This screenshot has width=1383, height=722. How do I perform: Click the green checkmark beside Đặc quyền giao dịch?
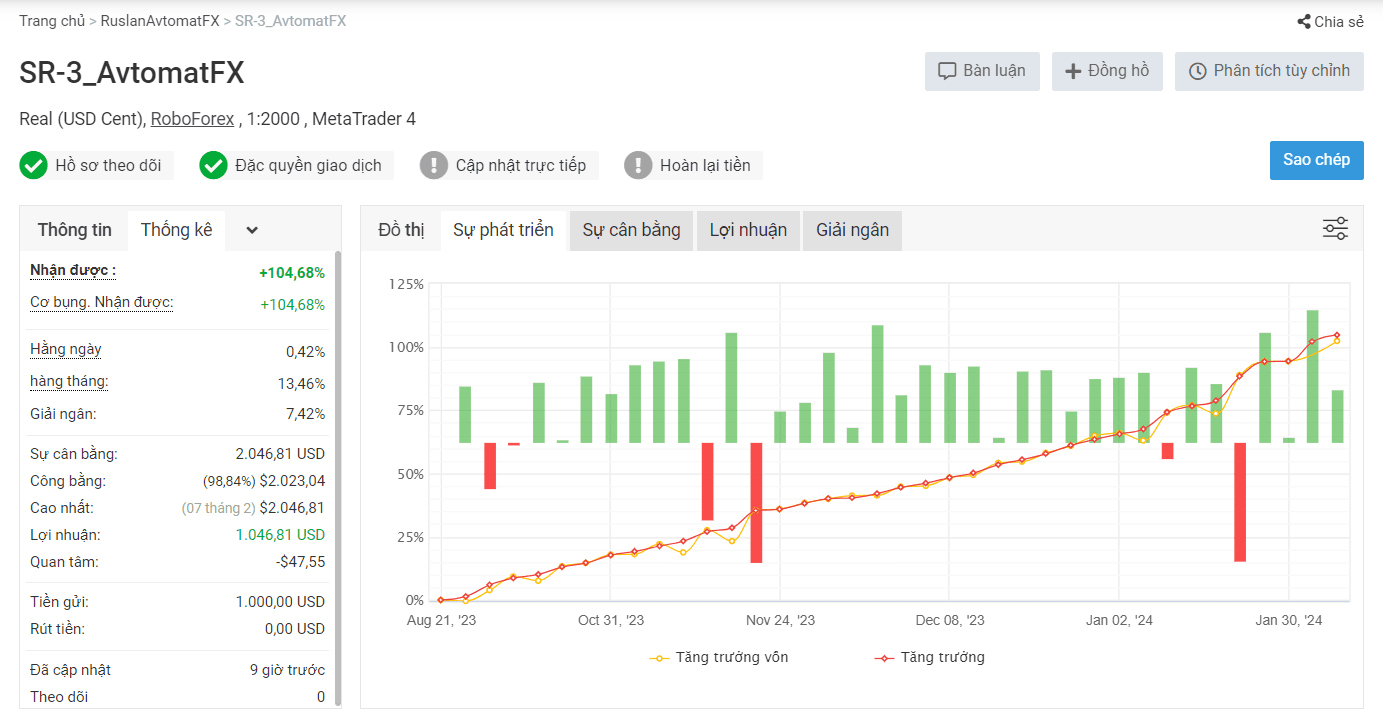coord(213,166)
